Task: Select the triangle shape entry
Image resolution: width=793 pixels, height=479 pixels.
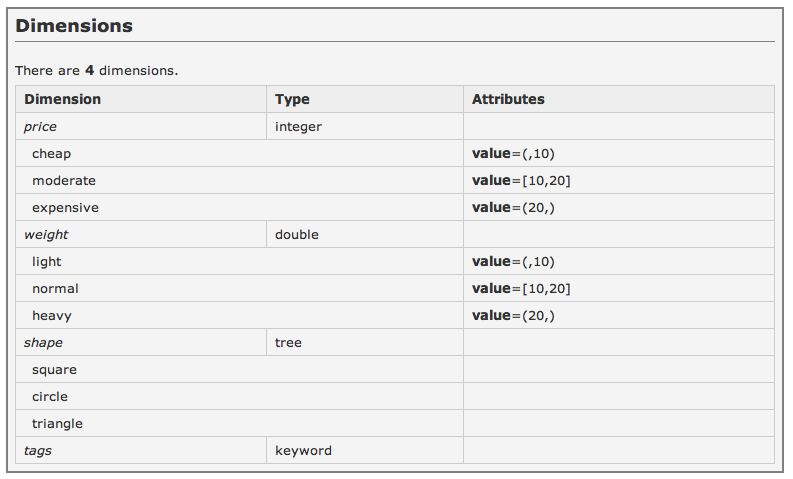Action: pyautogui.click(x=57, y=424)
